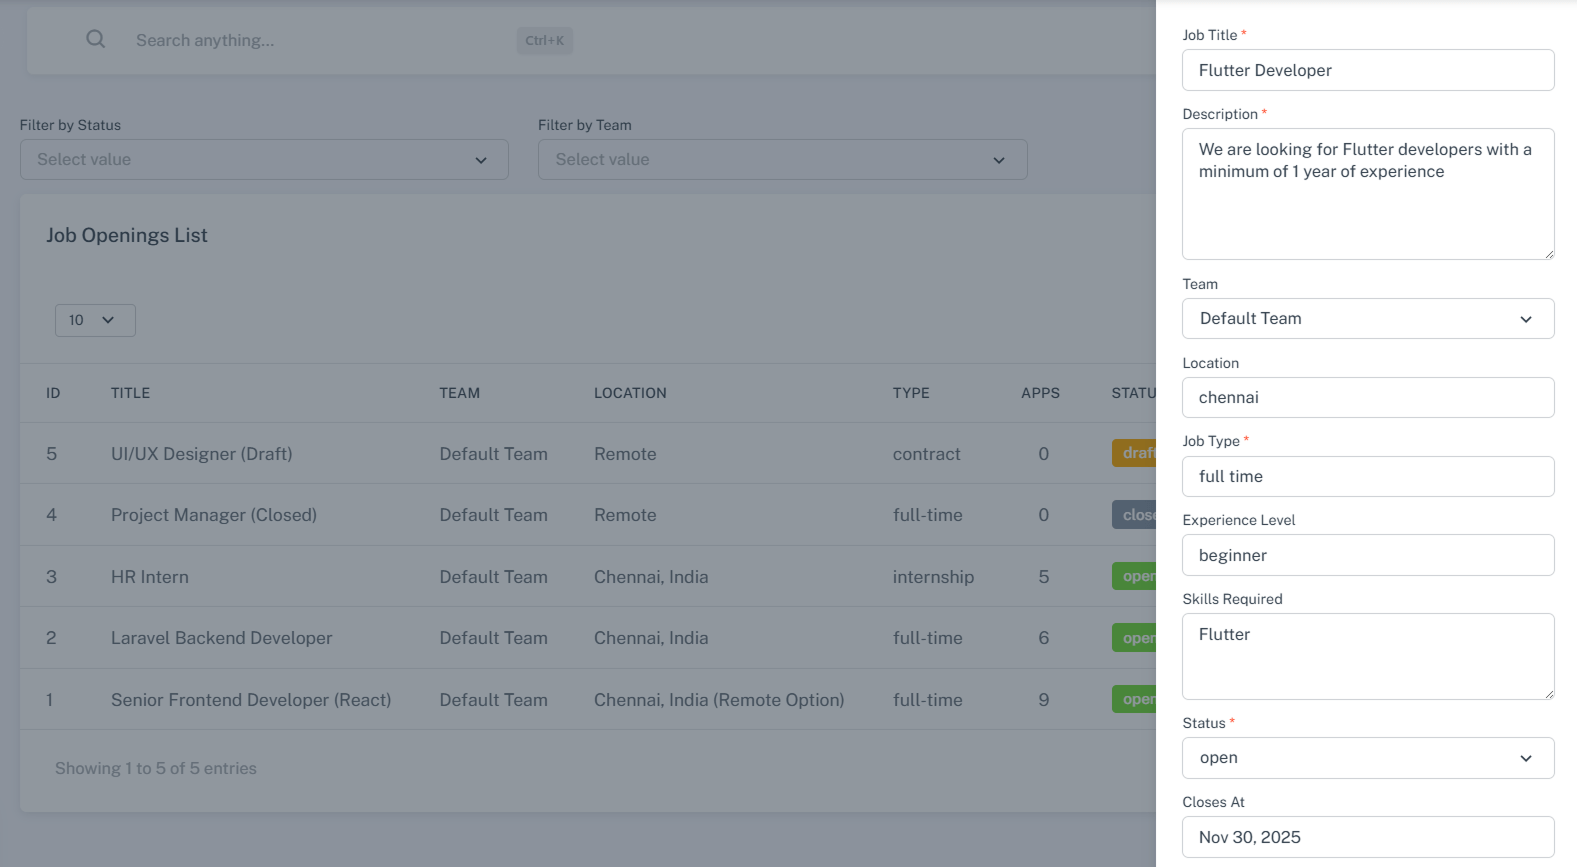Viewport: 1577px width, 867px height.
Task: Click the Location field containing chennai
Action: coord(1367,398)
